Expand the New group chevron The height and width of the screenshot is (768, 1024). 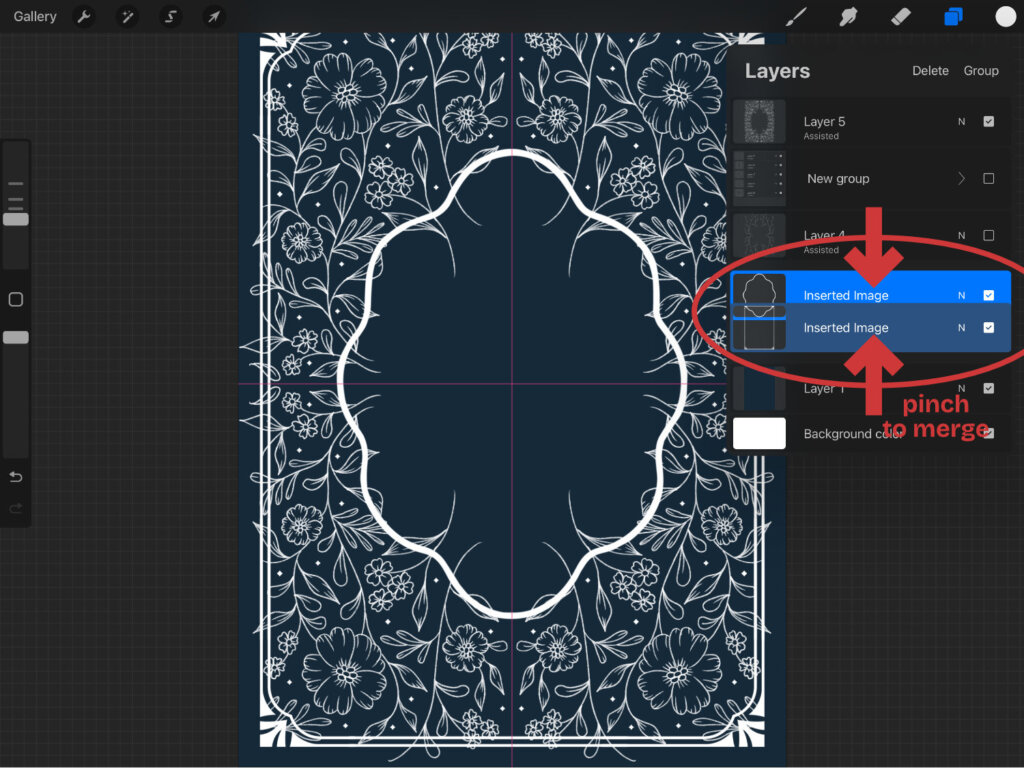coord(961,179)
